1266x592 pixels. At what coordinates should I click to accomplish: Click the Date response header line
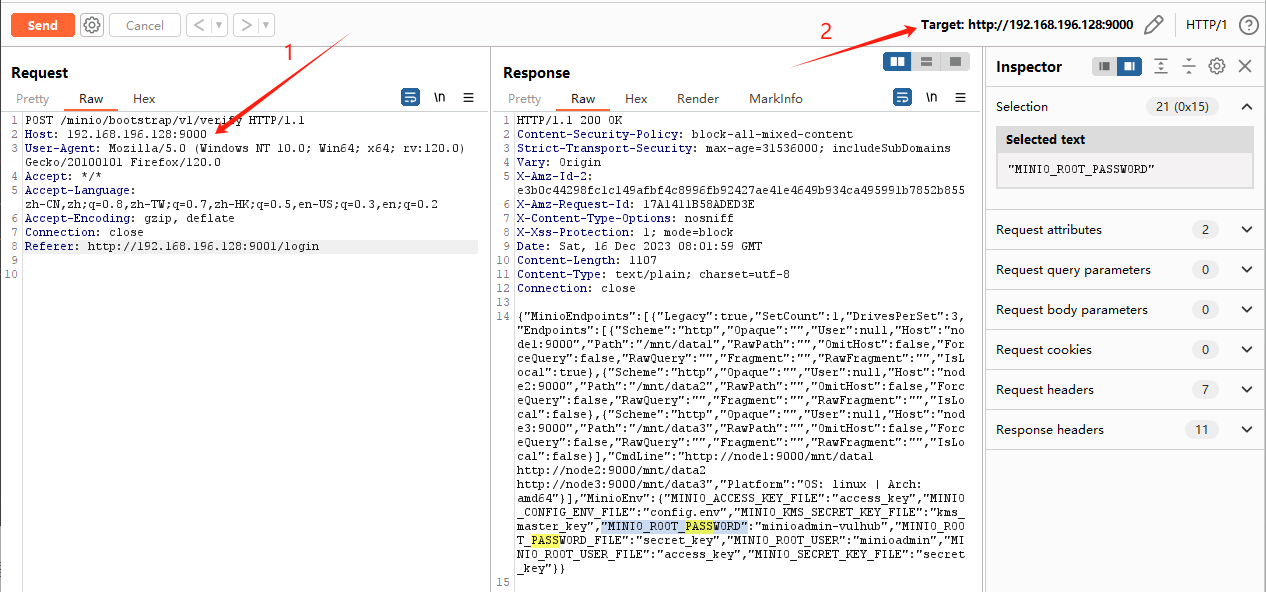click(639, 246)
